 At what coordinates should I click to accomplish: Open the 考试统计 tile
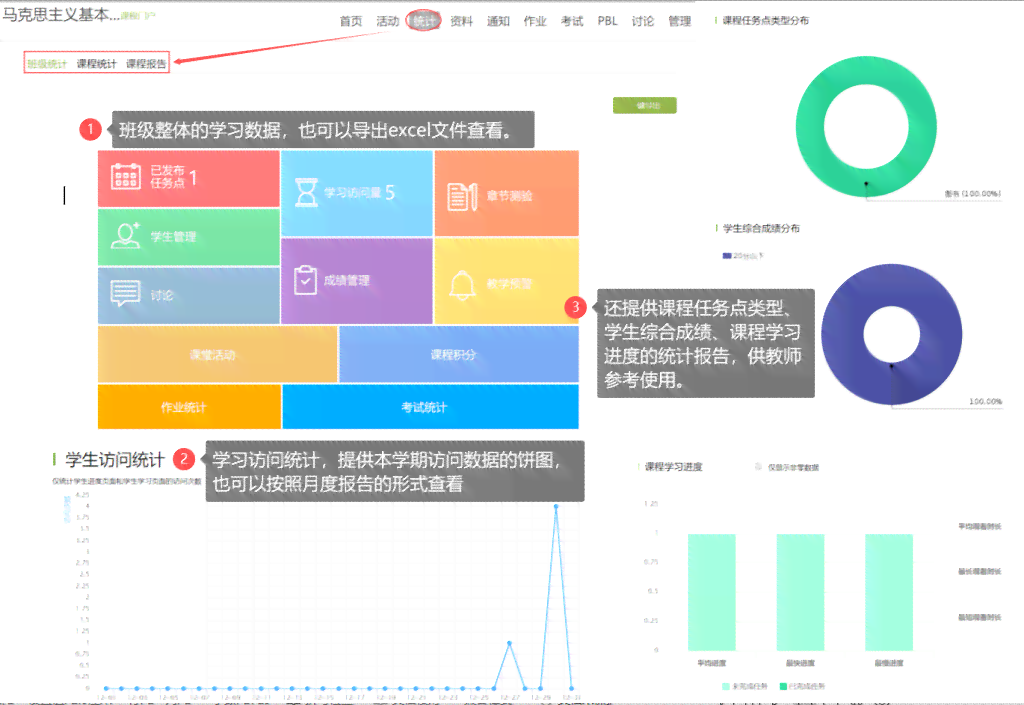click(430, 407)
